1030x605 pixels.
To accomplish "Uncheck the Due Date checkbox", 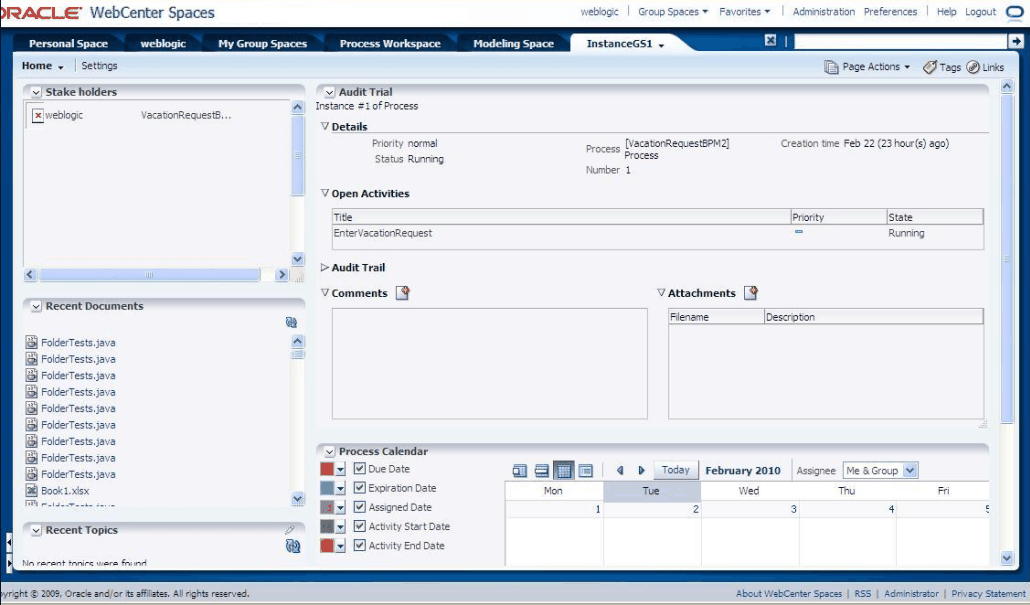I will [359, 468].
